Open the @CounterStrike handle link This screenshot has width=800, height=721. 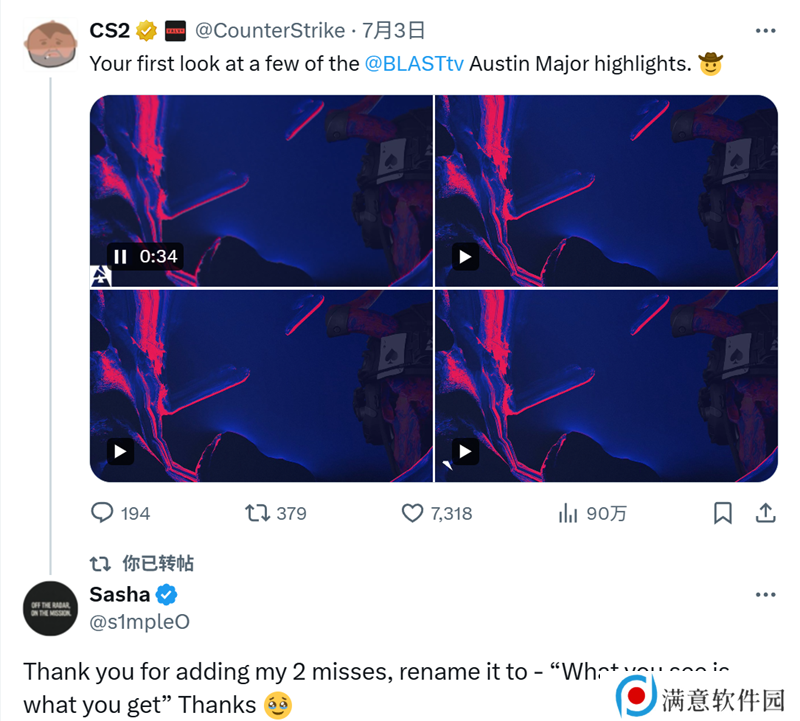(x=270, y=31)
